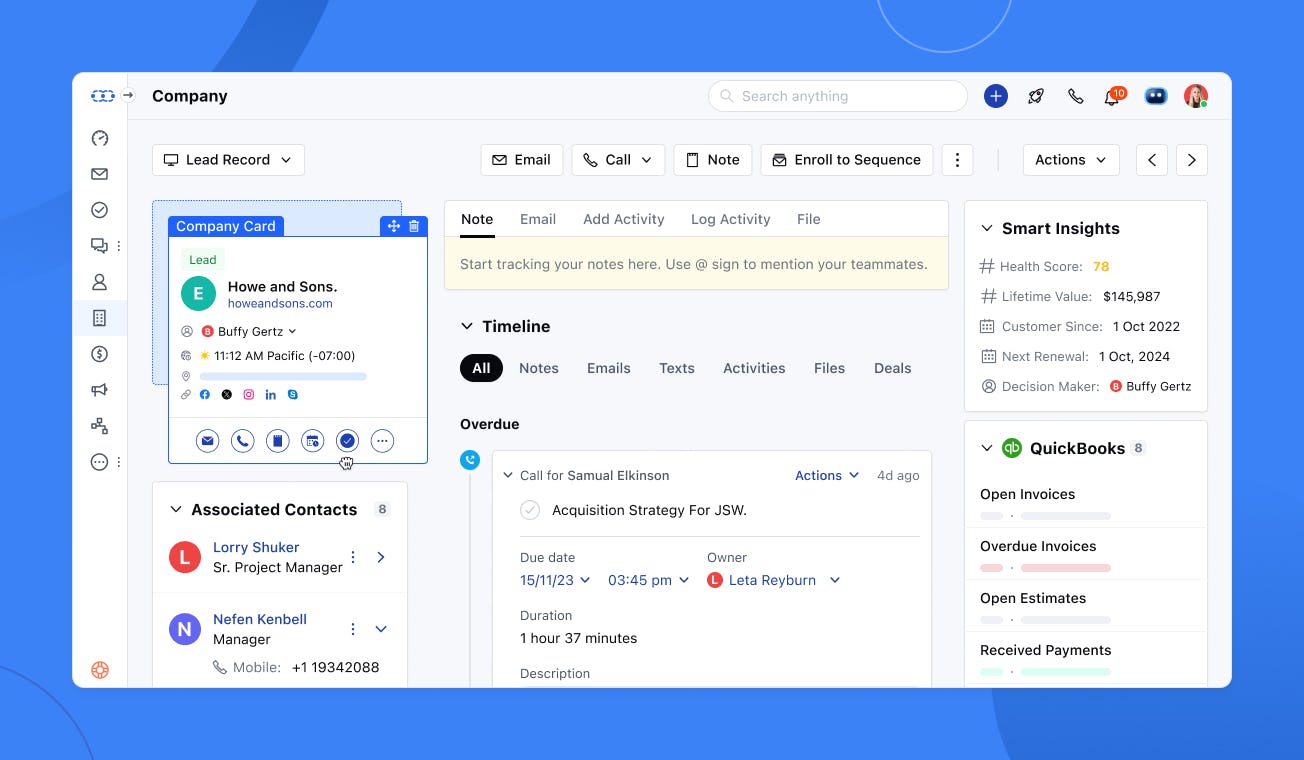Screen dimensions: 1304x760
Task: Open the Facebook link on Company Card
Action: click(205, 395)
